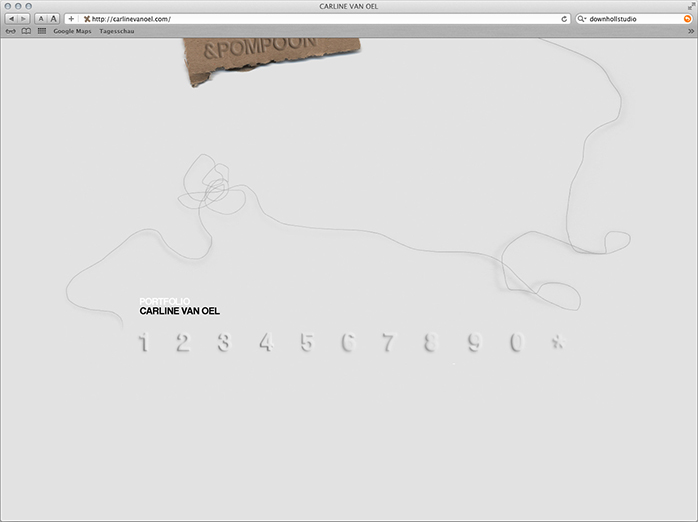Open the Top Sites grid icon
The image size is (698, 522).
coord(42,31)
